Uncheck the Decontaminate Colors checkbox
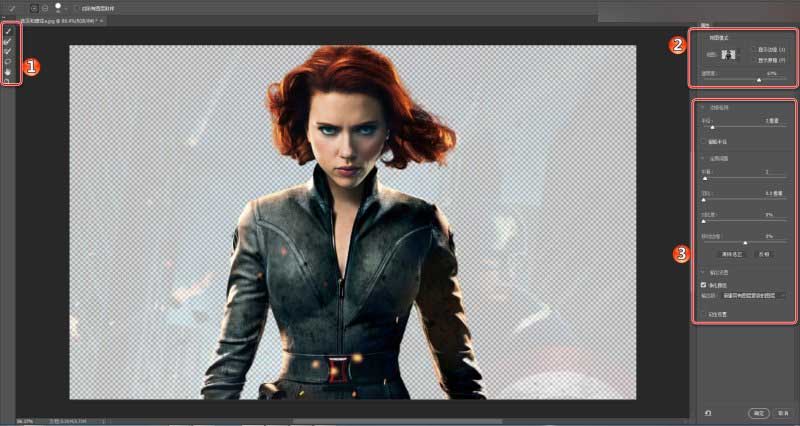This screenshot has height=426, width=800. coord(704,285)
